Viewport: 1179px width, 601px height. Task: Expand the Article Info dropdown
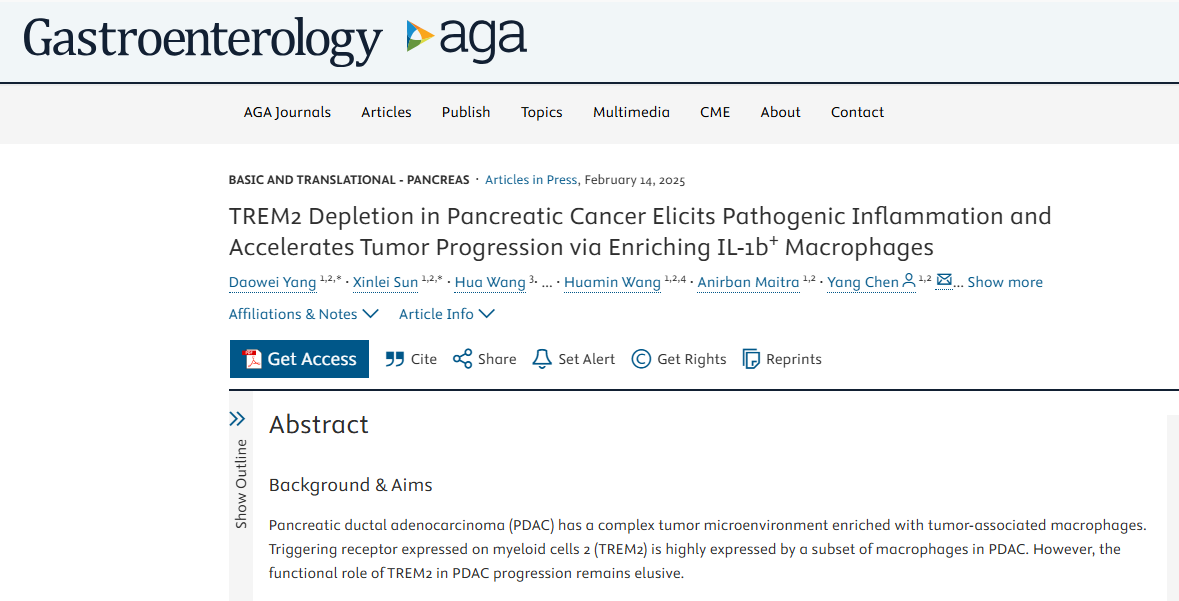pyautogui.click(x=447, y=314)
